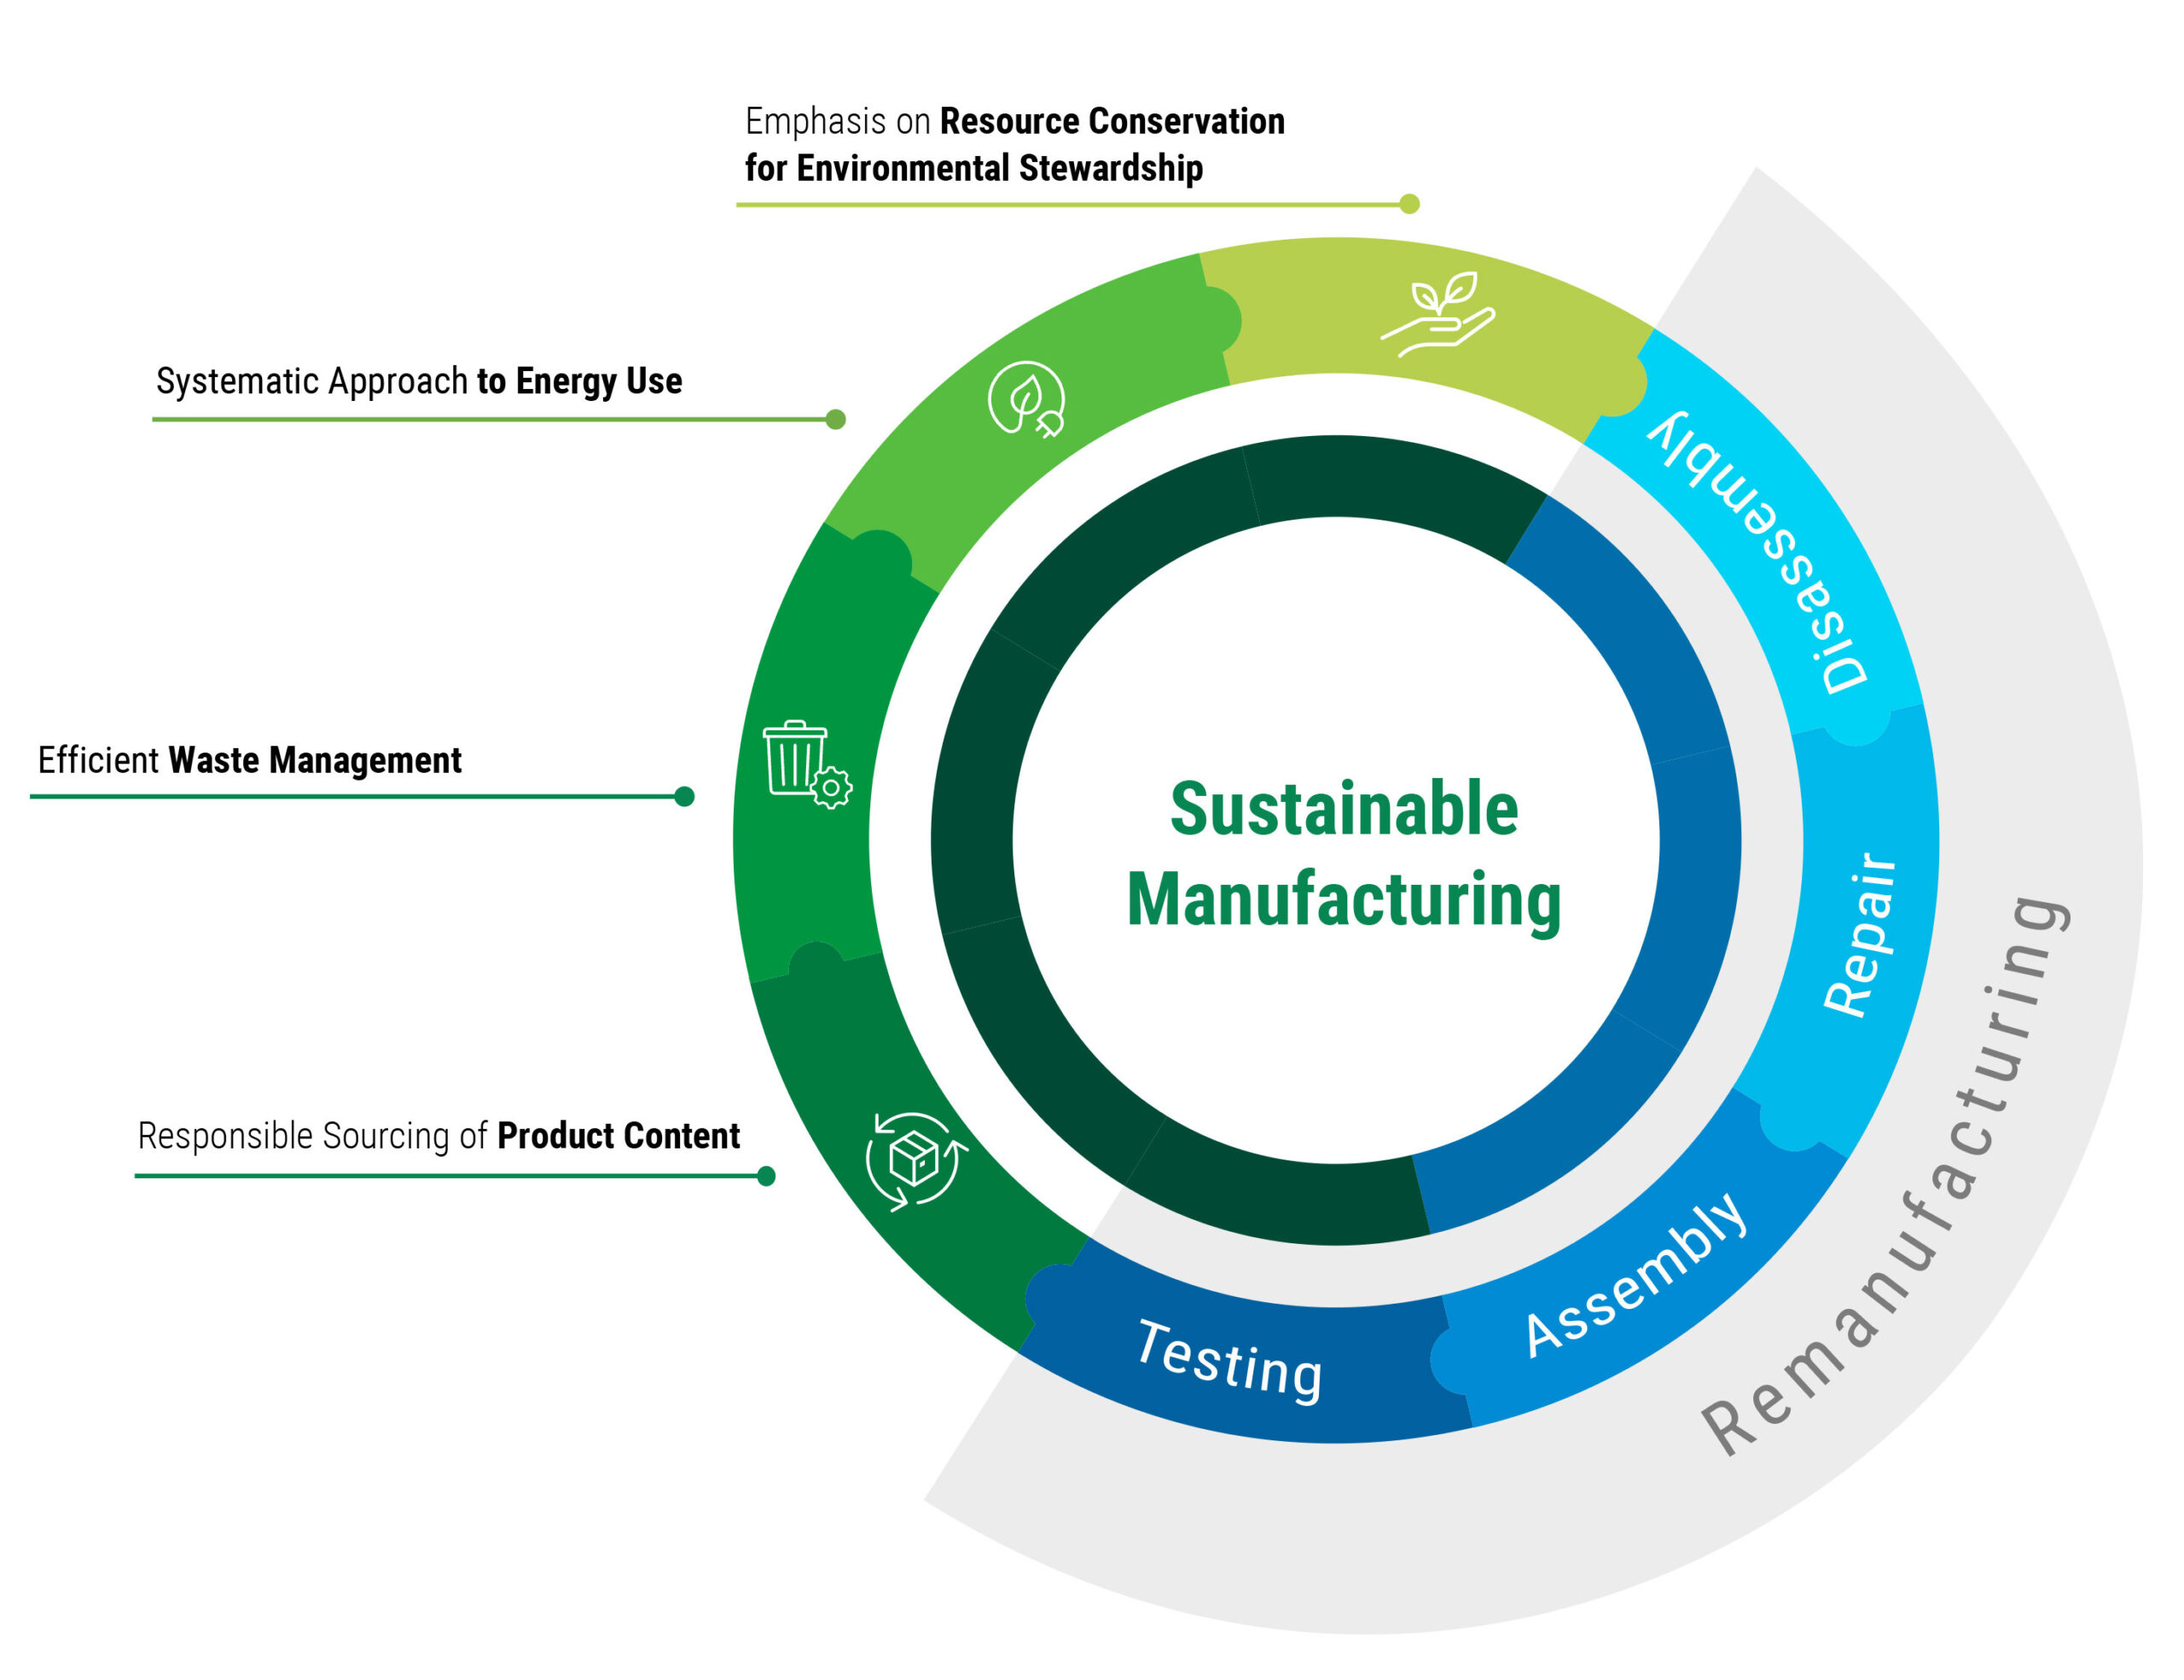Click the trash can with gear icon
Screen dimensions: 2184x1680
[806, 764]
